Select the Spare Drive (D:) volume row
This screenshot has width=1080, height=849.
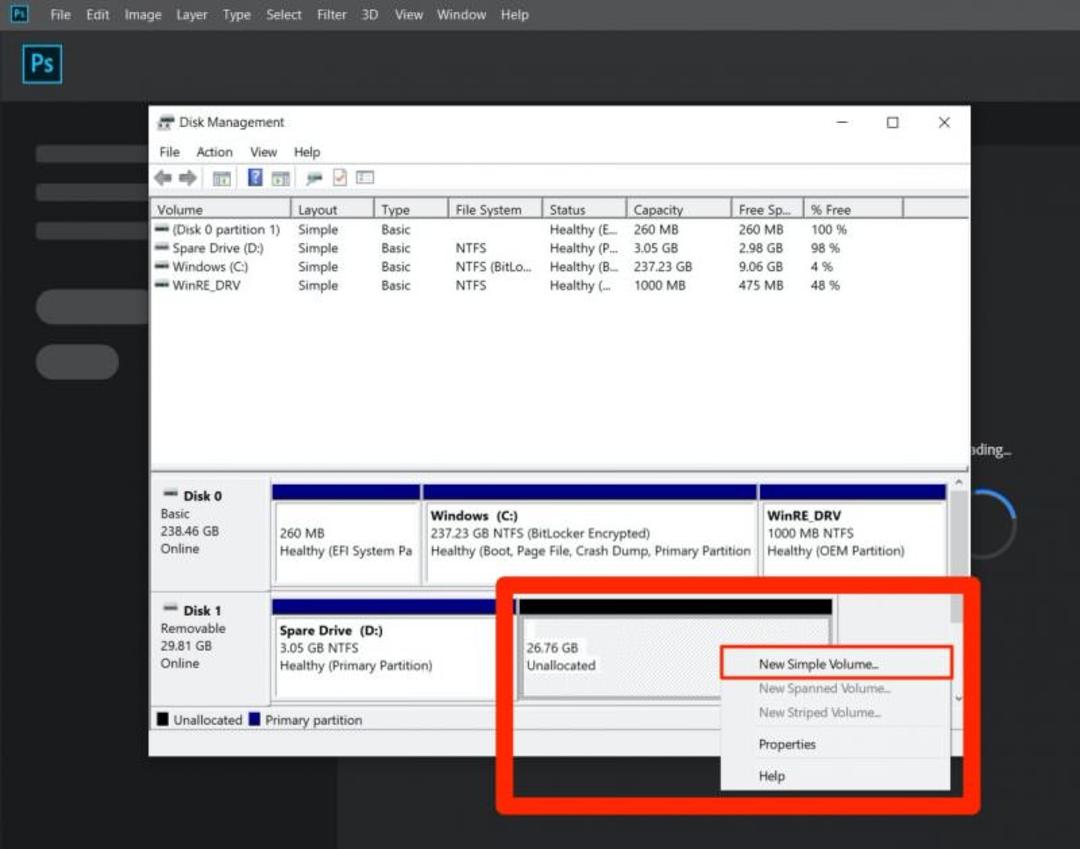559,248
